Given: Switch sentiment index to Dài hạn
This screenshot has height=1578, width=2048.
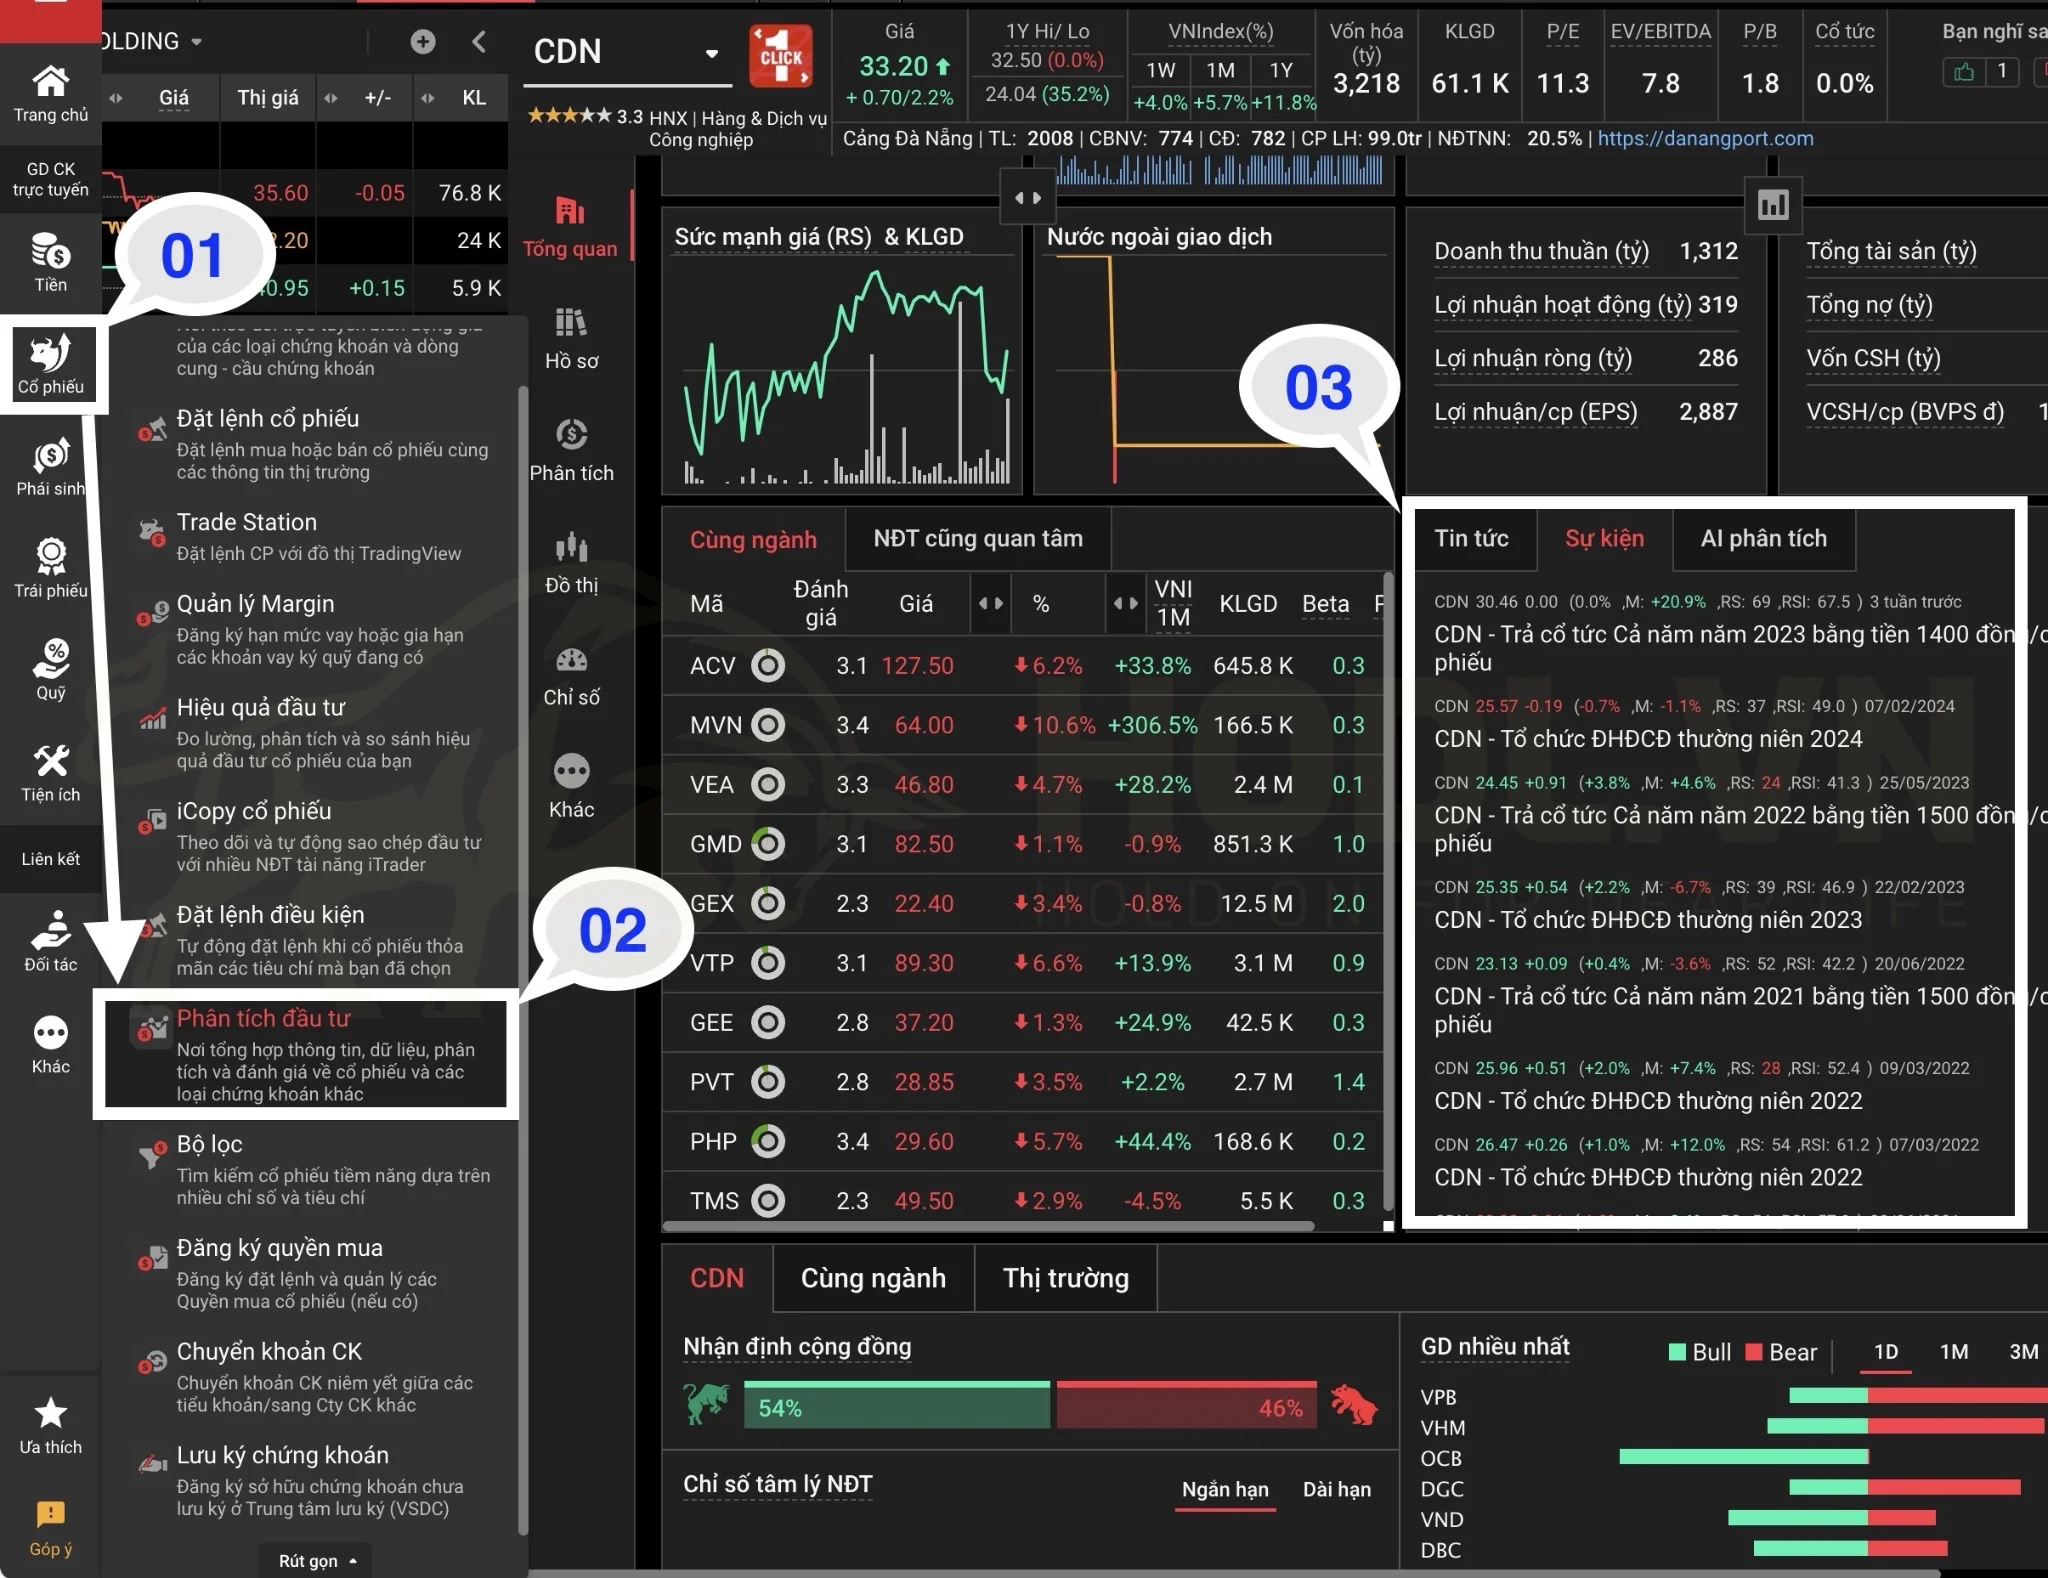Looking at the screenshot, I should pos(1336,1489).
